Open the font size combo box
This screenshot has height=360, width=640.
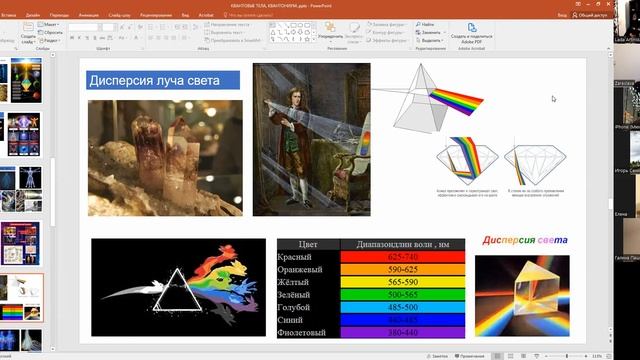click(x=108, y=27)
